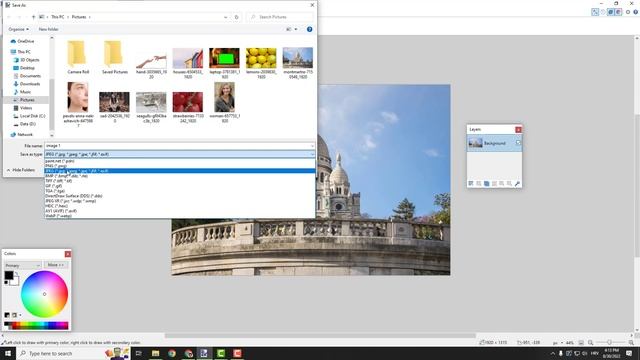The width and height of the screenshot is (640, 360).
Task: Choose TIFF (*.tiff, *.tif) format
Action: (180, 181)
